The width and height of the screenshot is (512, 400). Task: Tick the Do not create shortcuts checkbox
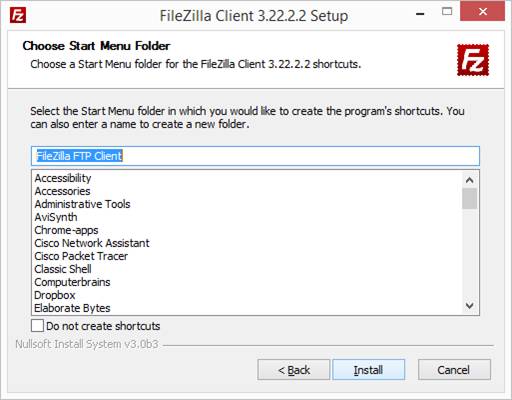37,325
